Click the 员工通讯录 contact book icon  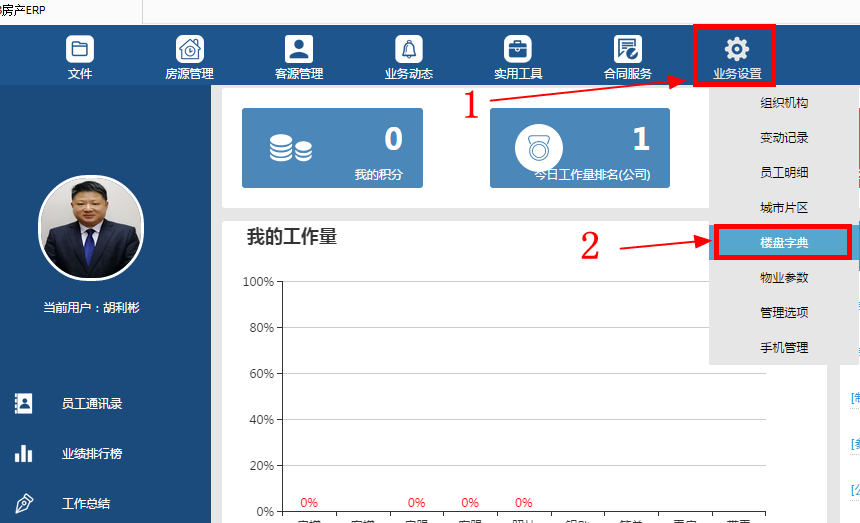click(24, 403)
